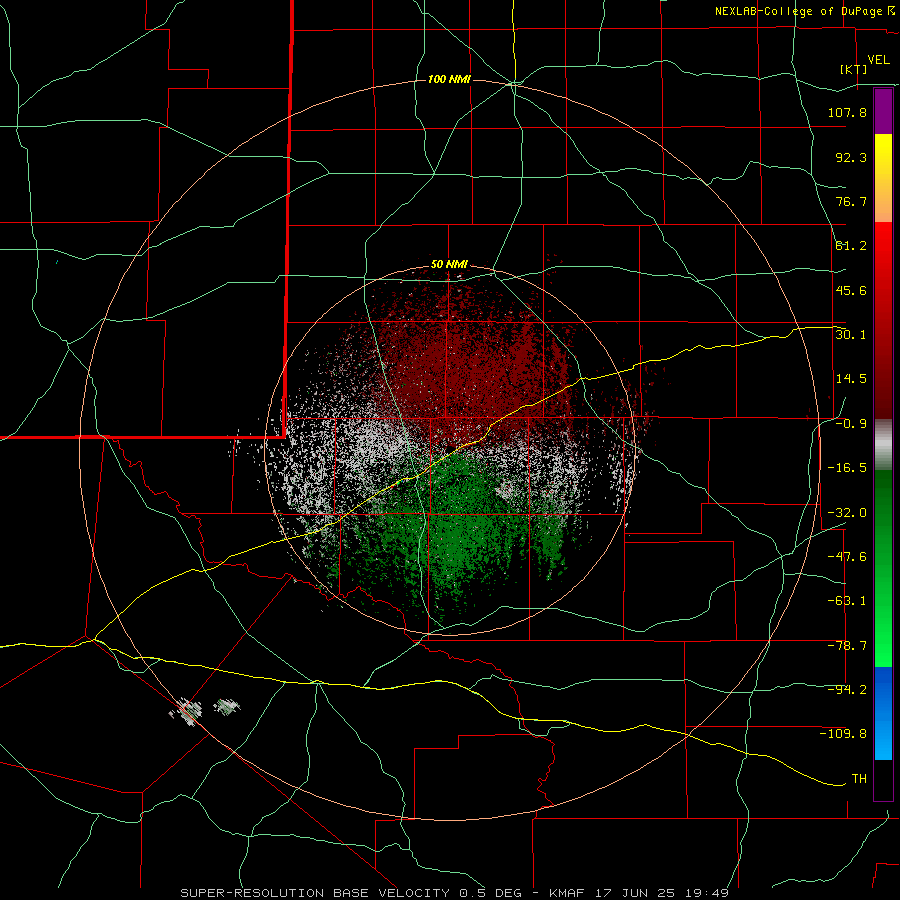The height and width of the screenshot is (900, 900).
Task: Select the 30.1 legend value
Action: [x=851, y=335]
